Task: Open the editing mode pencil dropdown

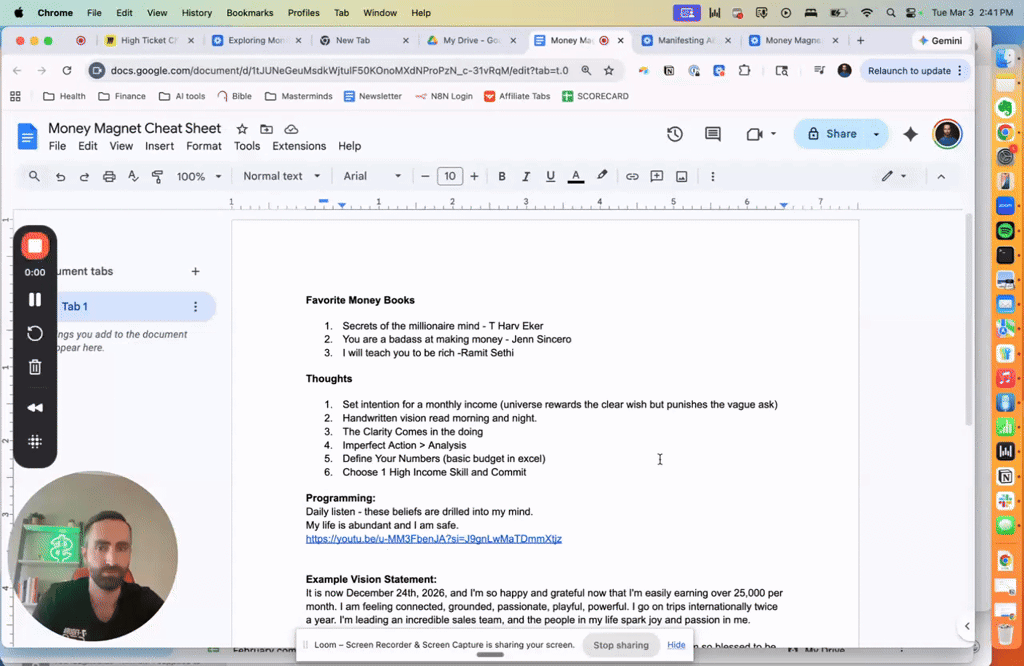Action: (893, 176)
